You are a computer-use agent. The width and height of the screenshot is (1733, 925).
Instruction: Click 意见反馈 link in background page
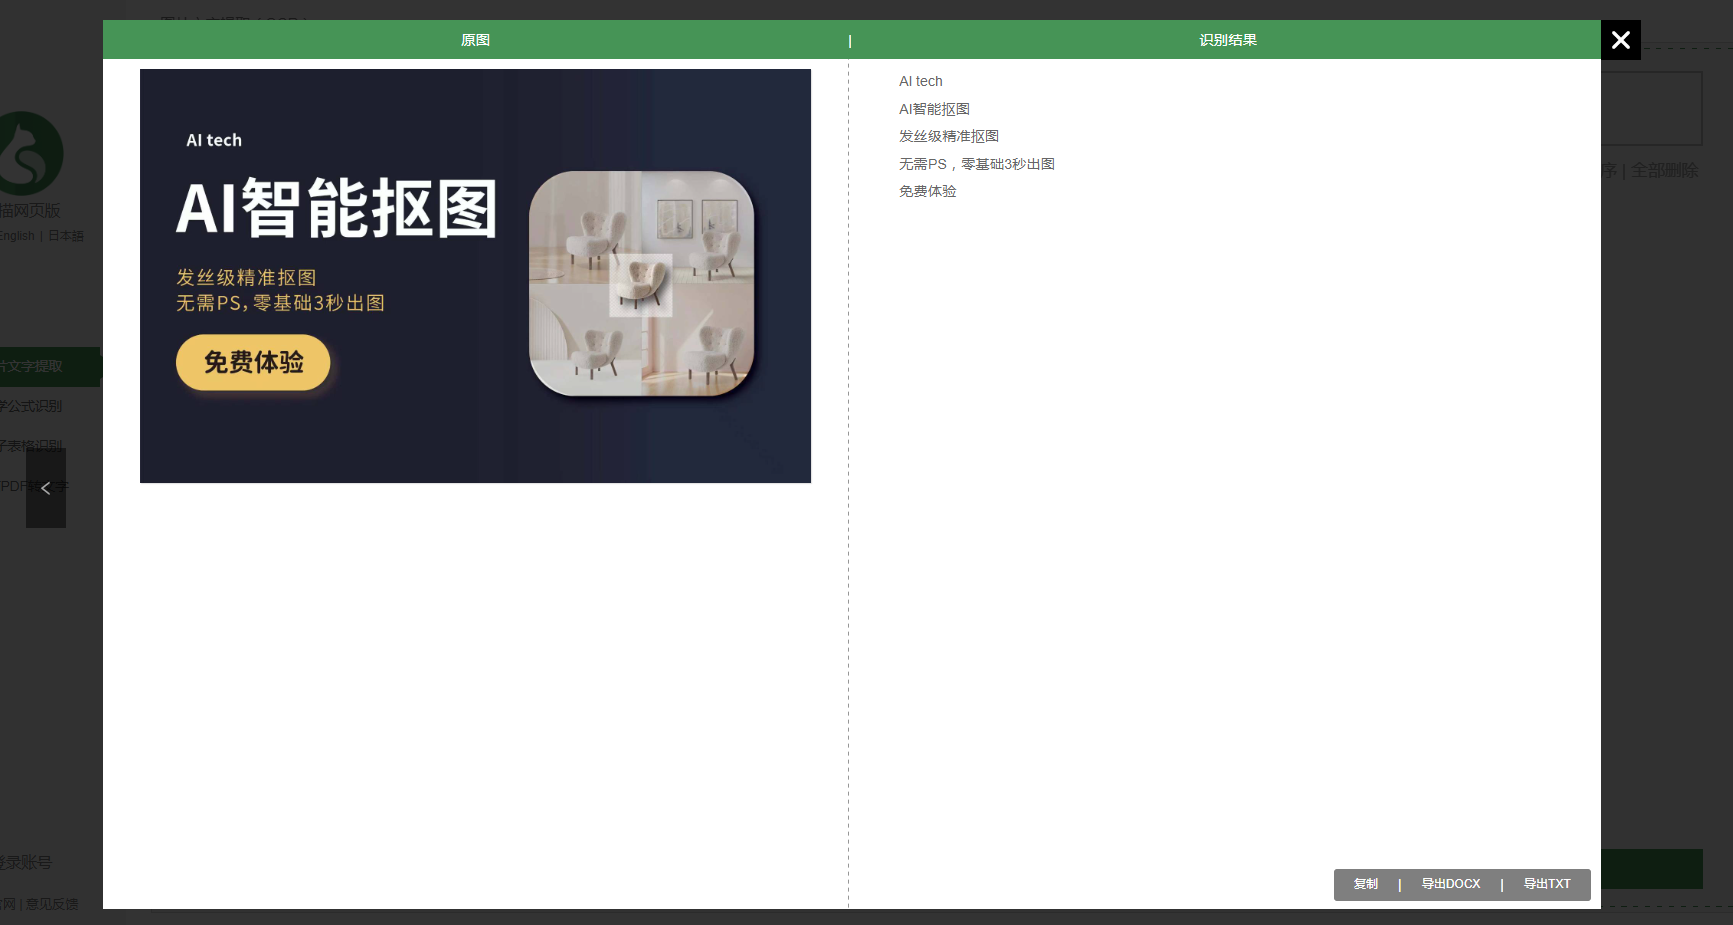(x=52, y=904)
